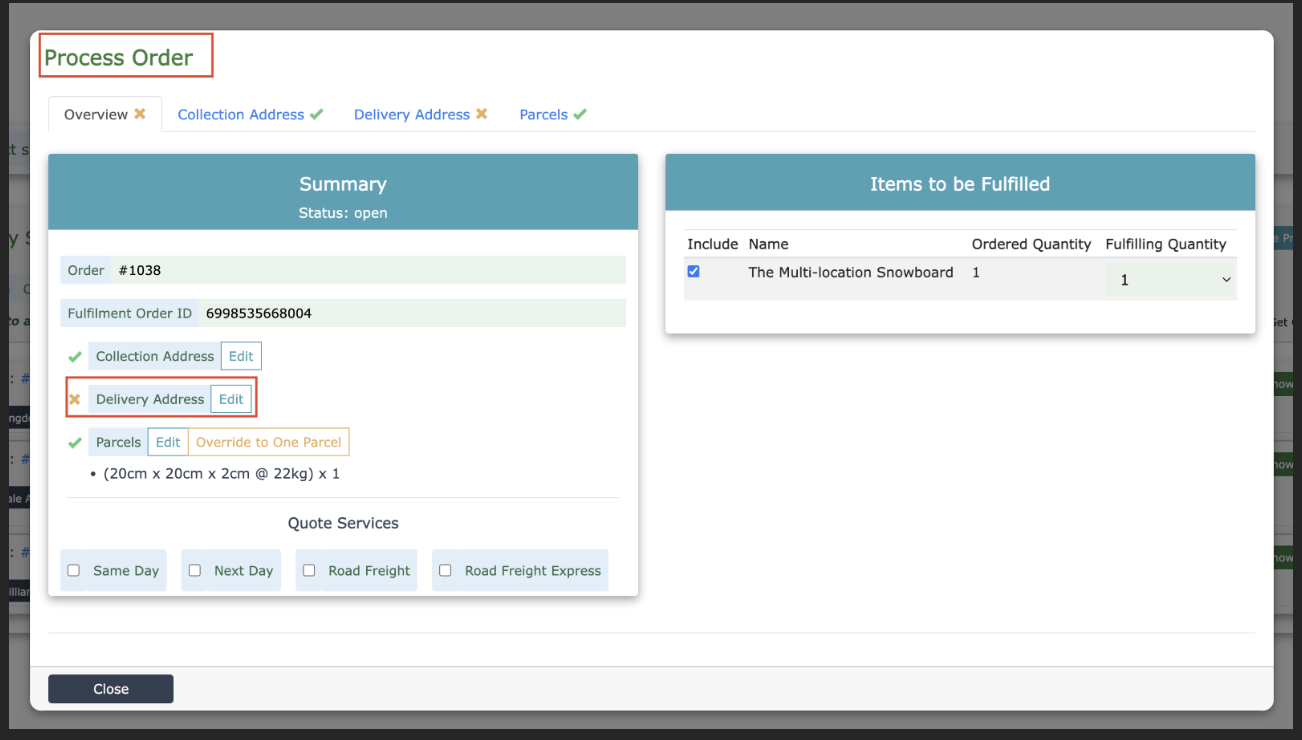1302x740 pixels.
Task: Click Edit next to Parcels
Action: tap(168, 442)
